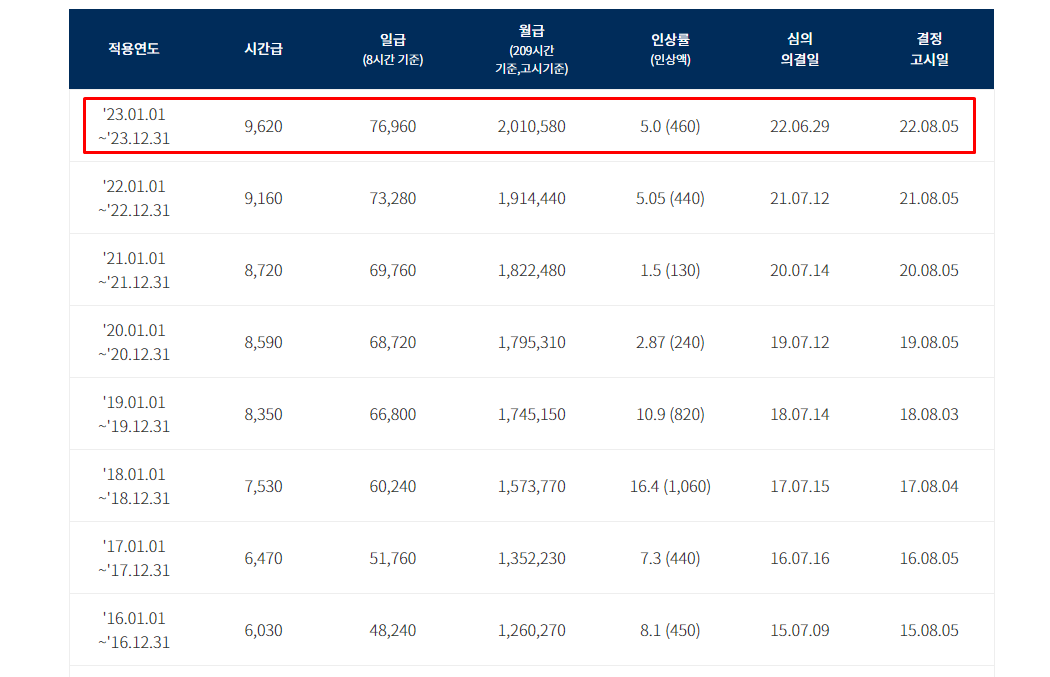Click the 일급 (8시간 기준) header
The image size is (1050, 677).
click(x=393, y=50)
